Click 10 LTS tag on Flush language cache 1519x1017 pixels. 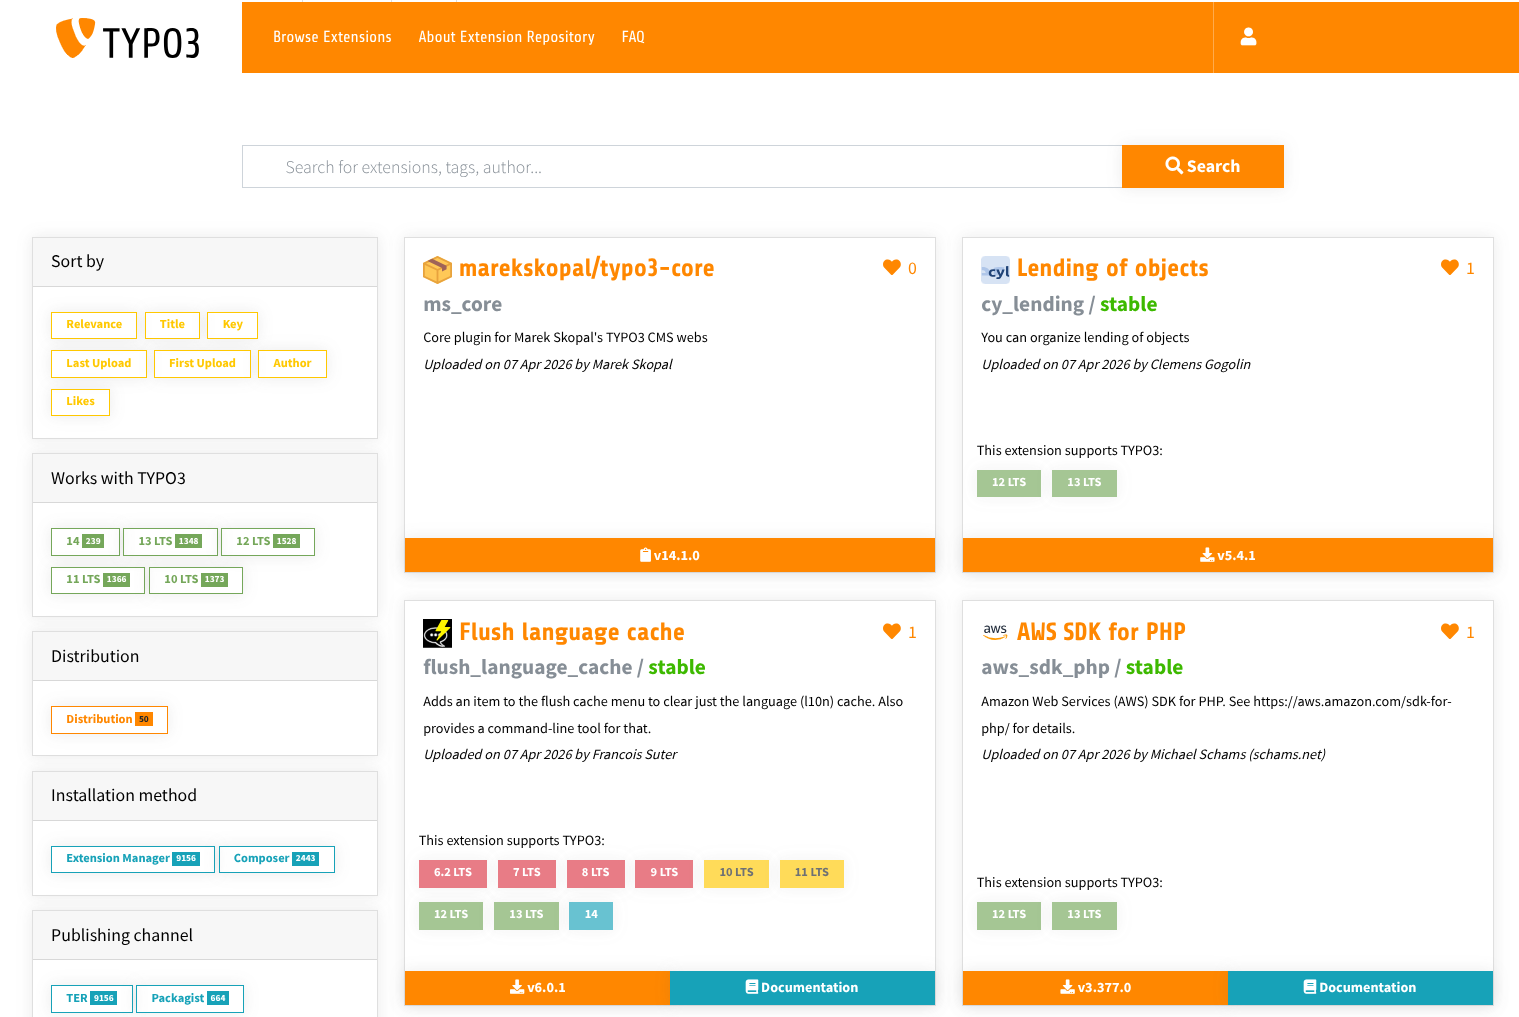point(736,874)
